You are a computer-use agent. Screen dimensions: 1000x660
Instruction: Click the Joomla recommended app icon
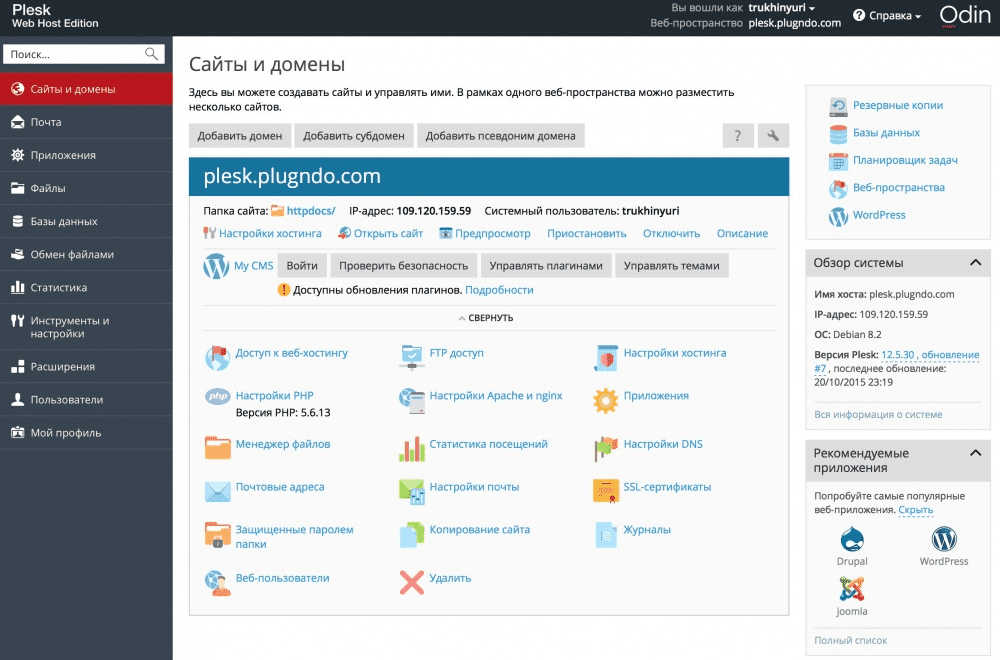point(852,589)
